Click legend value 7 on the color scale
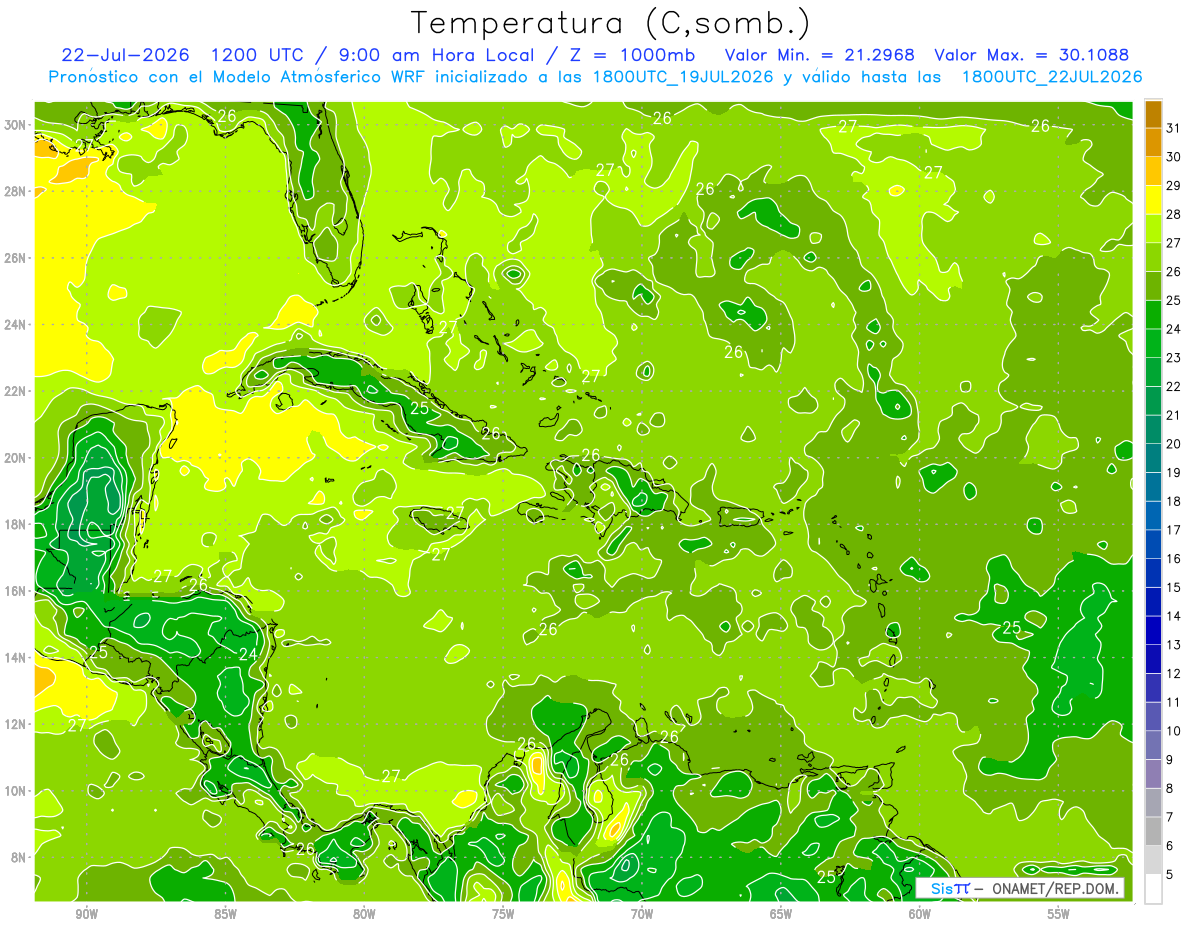1200x927 pixels. pos(1171,818)
